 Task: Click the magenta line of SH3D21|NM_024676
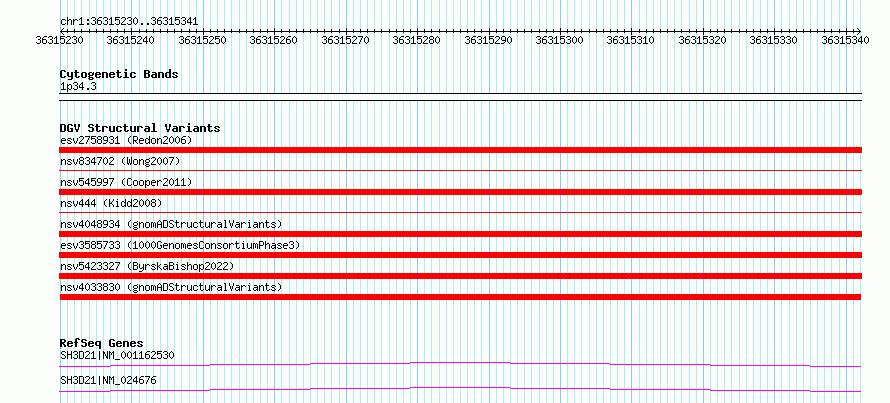coord(460,389)
